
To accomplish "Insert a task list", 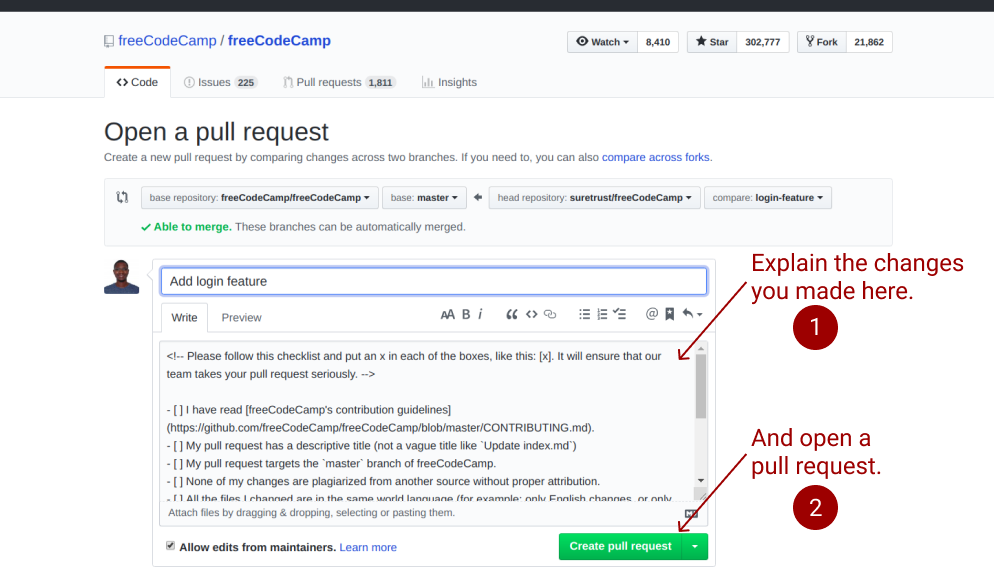I will 620,315.
